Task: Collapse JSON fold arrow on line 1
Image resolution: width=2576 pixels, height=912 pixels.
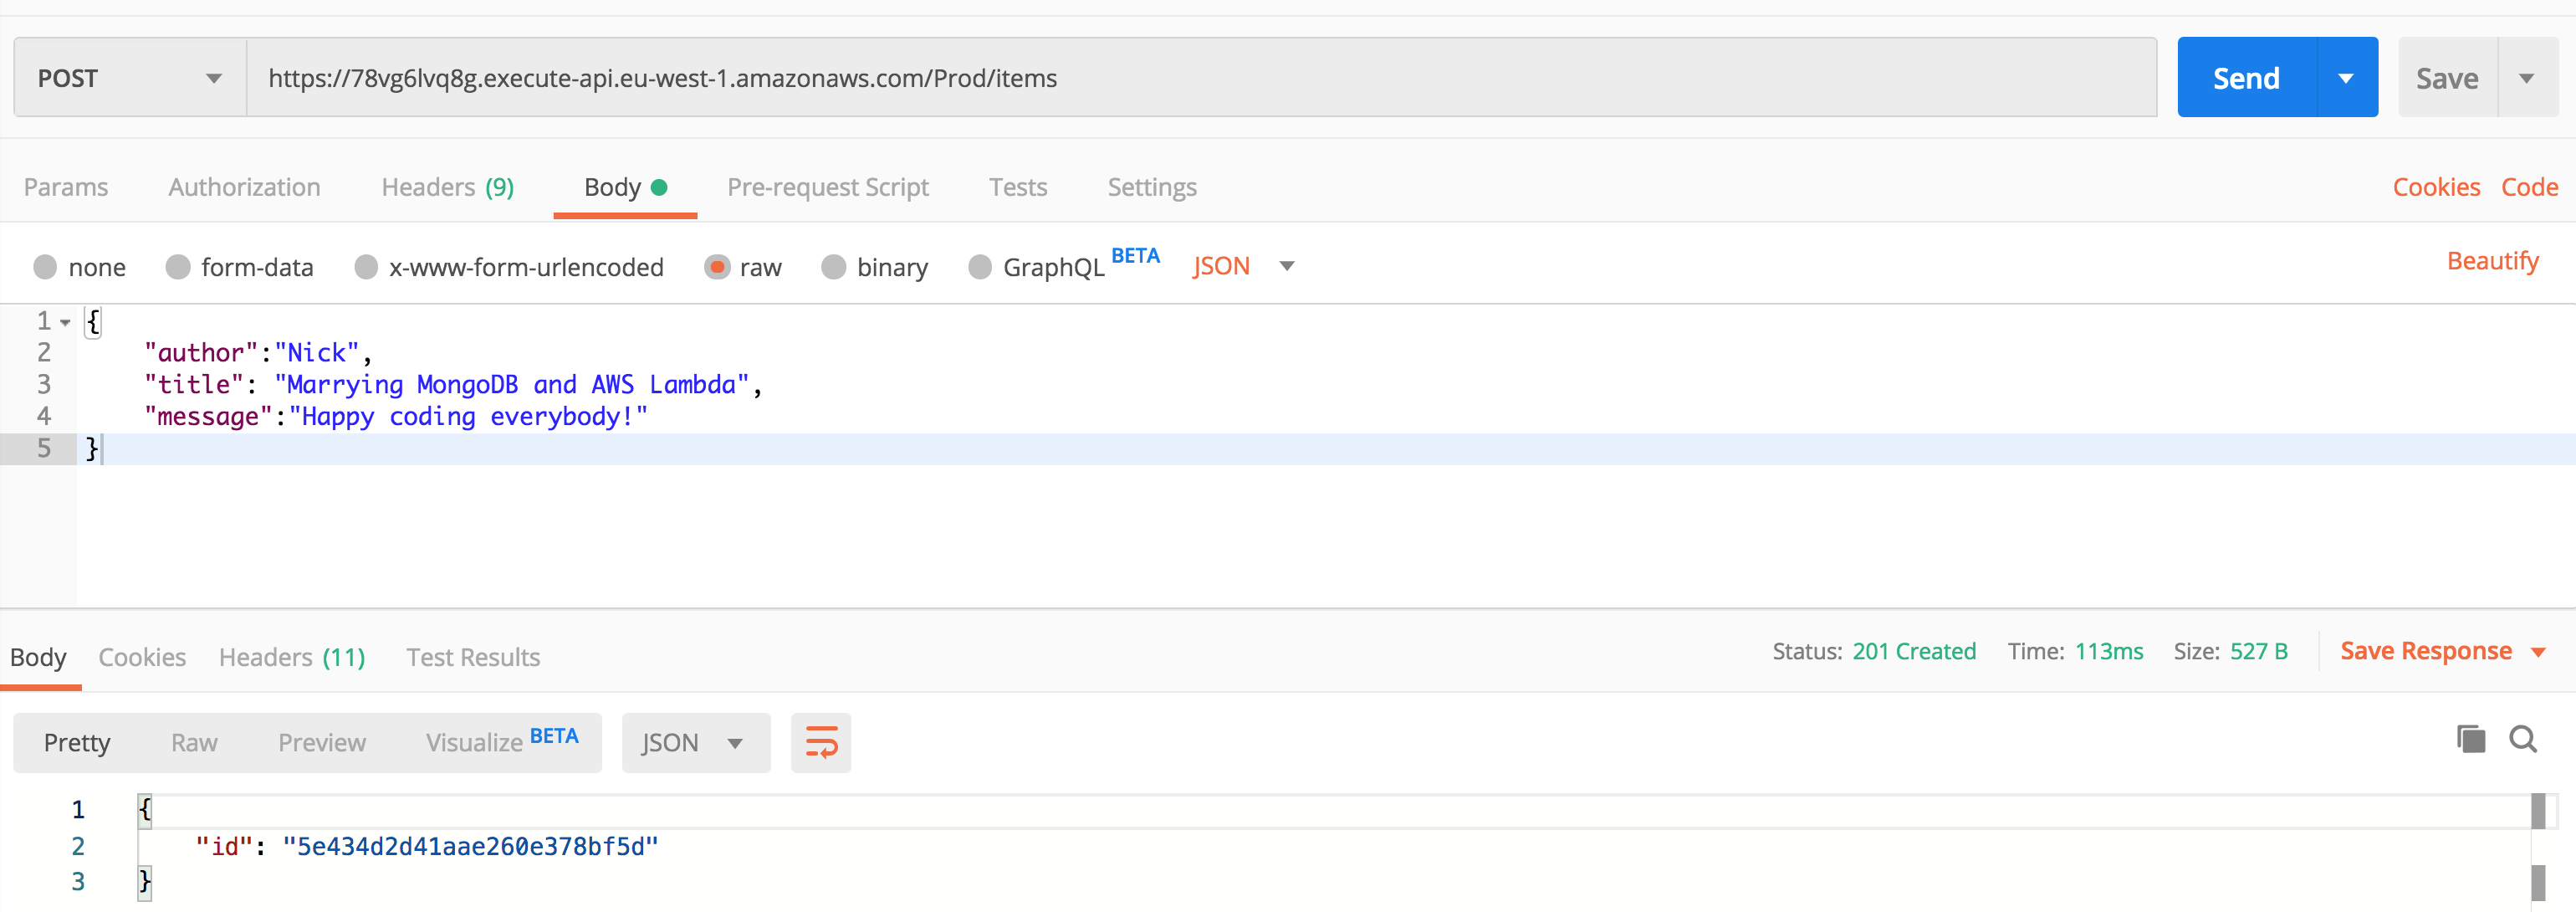Action: point(65,322)
